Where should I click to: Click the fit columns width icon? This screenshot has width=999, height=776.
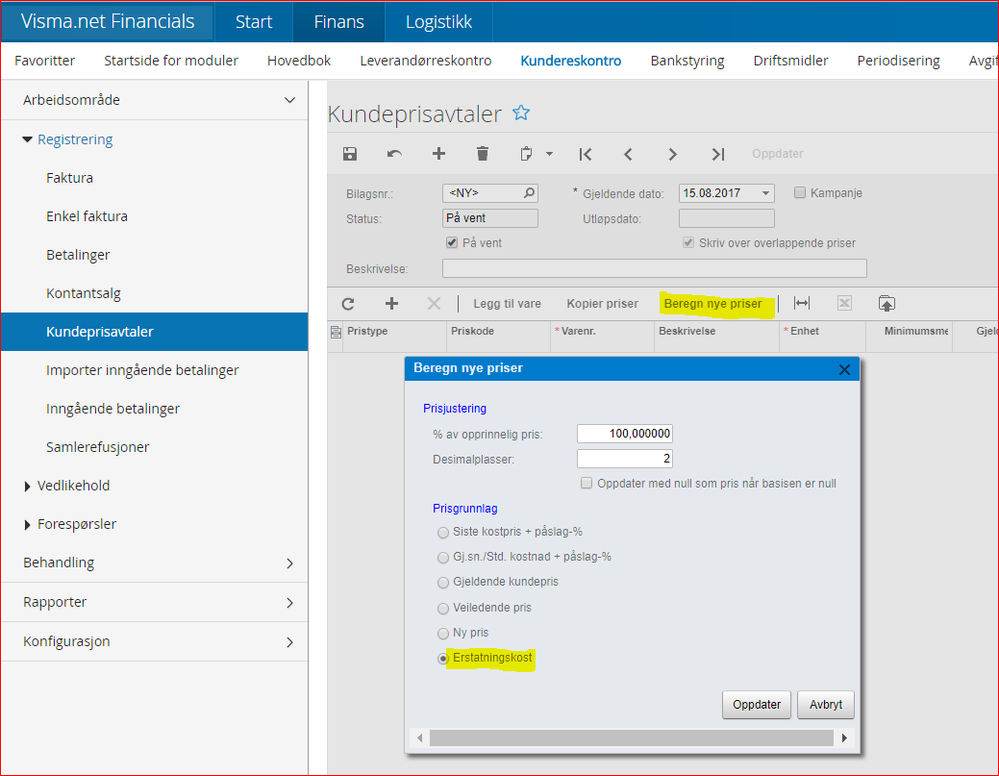(801, 304)
